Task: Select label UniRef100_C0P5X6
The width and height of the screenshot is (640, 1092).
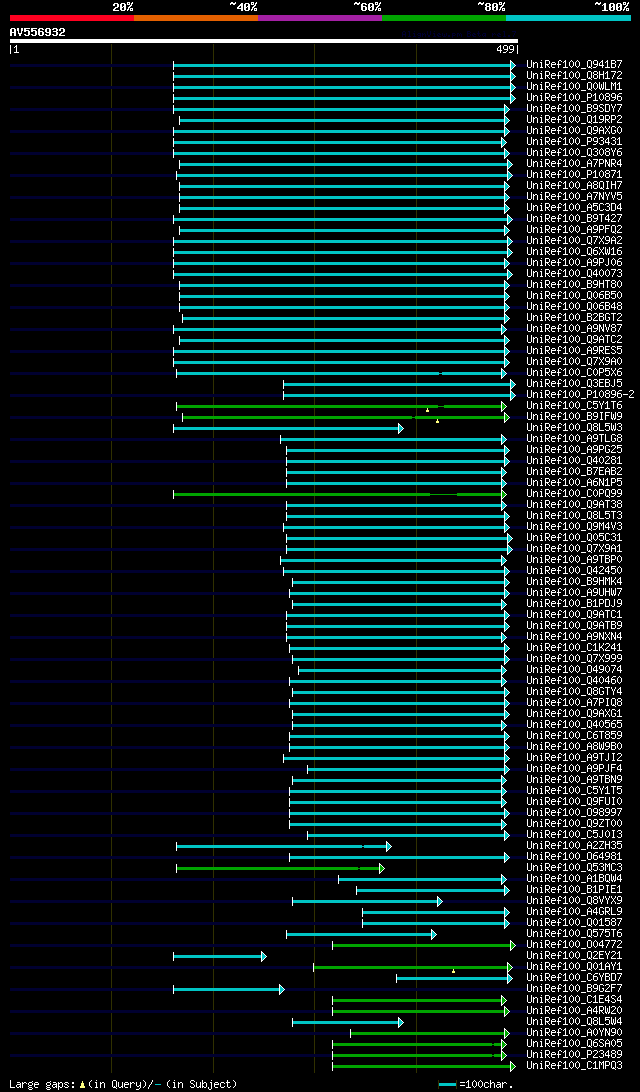Action: pyautogui.click(x=575, y=373)
